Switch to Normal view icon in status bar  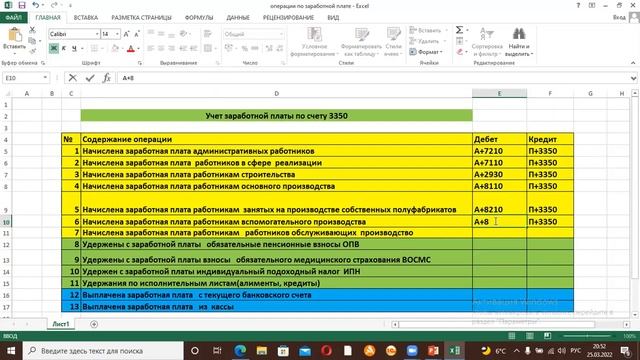(511, 336)
